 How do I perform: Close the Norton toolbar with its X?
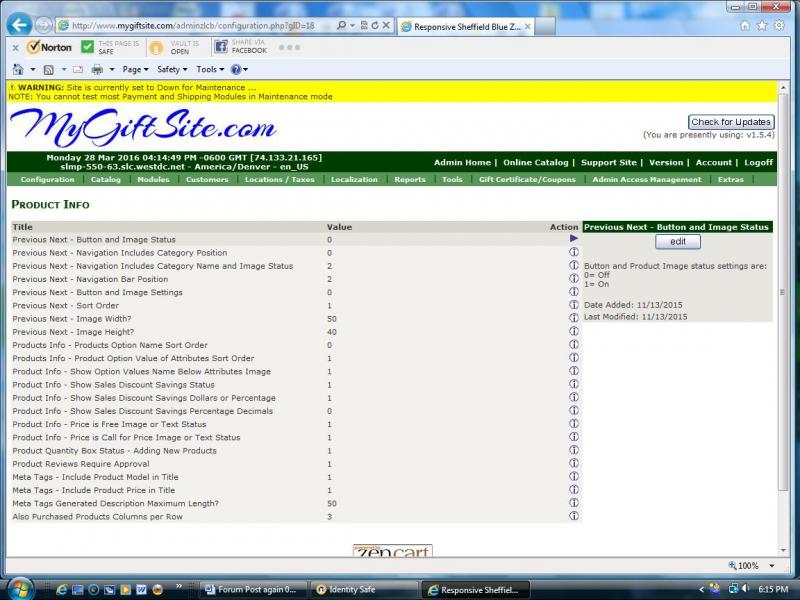[x=15, y=48]
